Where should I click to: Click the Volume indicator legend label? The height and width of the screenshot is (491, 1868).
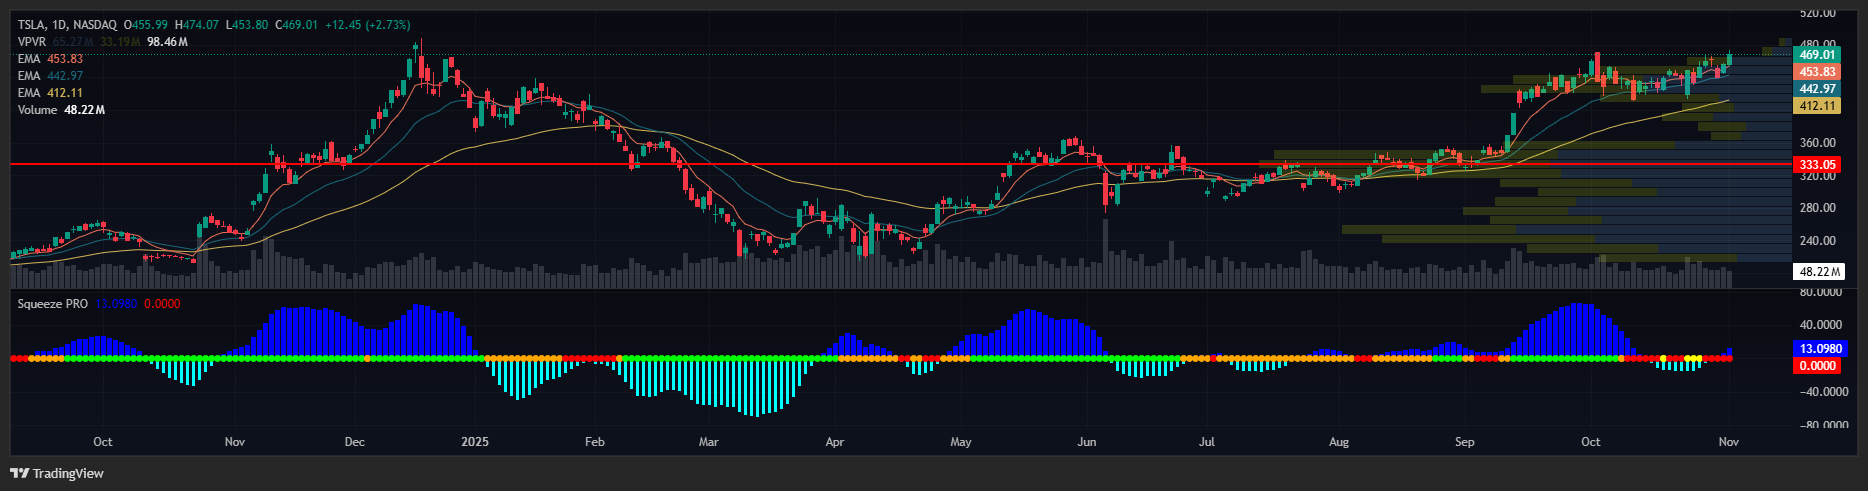pos(37,110)
